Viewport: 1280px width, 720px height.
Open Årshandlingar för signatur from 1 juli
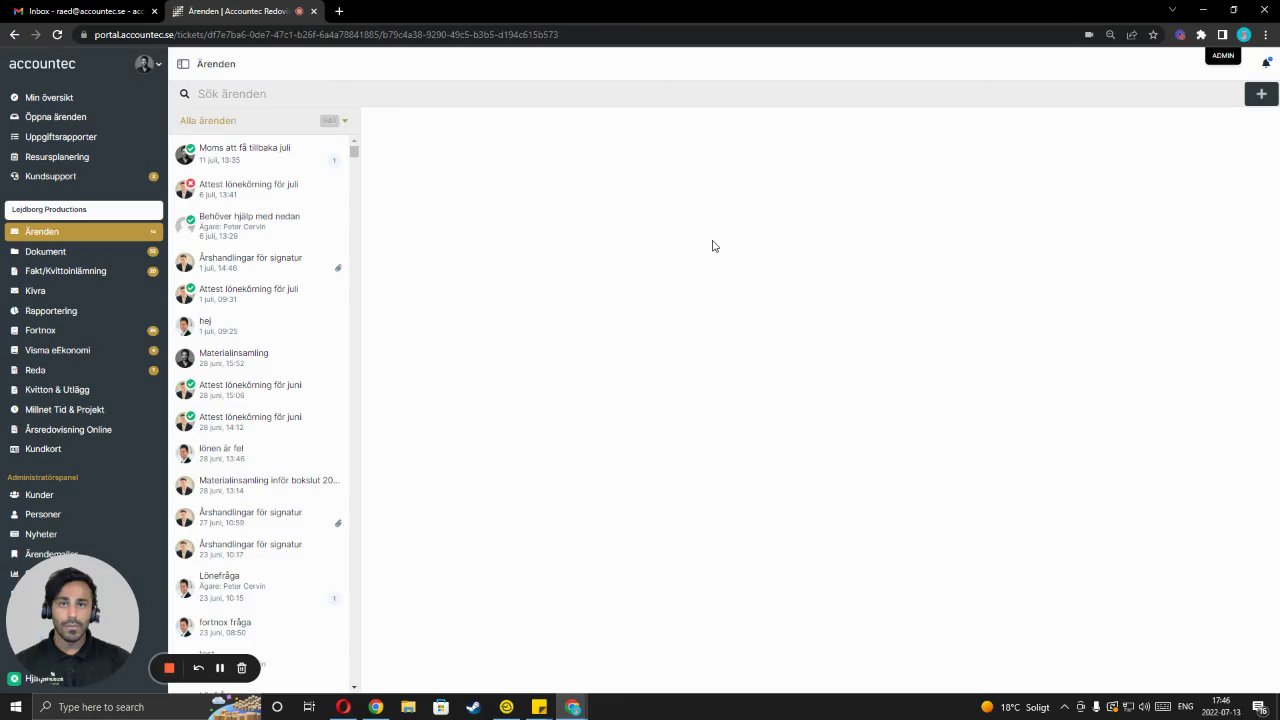pyautogui.click(x=259, y=262)
